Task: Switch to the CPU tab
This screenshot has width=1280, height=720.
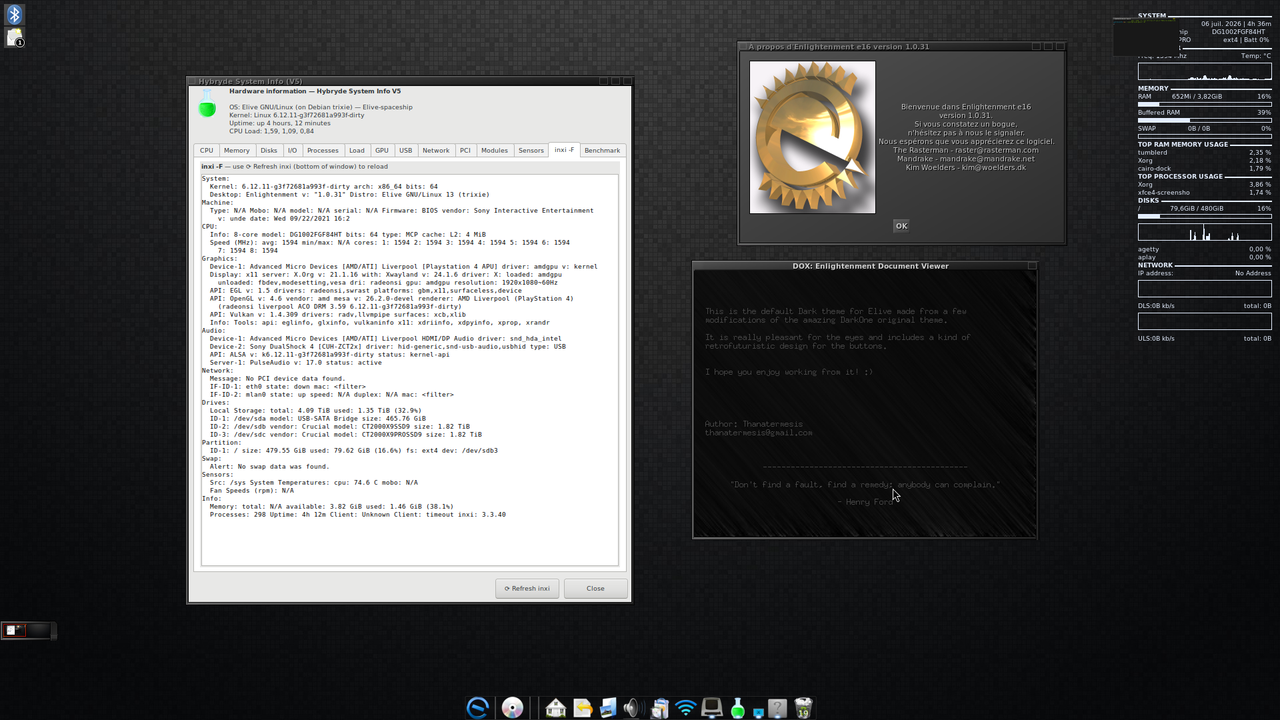Action: 206,150
